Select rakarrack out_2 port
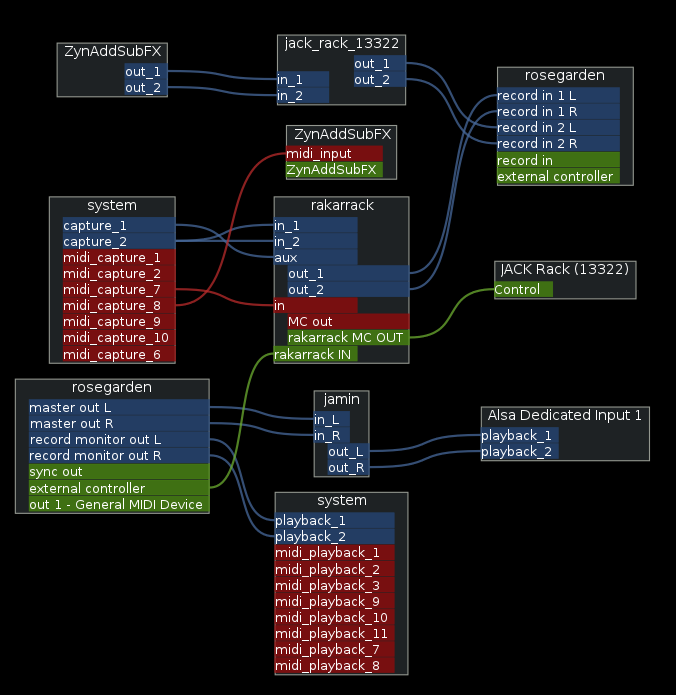676x695 pixels. pos(348,289)
